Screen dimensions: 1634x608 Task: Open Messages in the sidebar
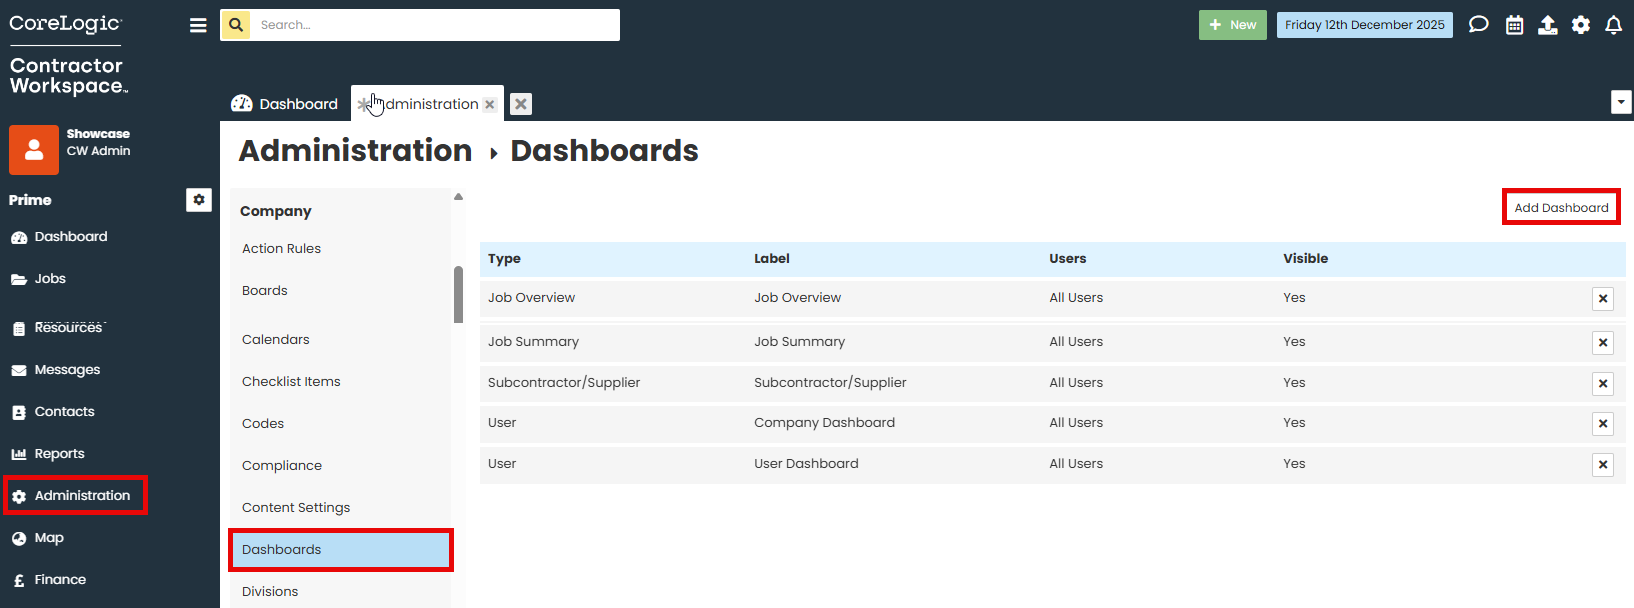(67, 370)
